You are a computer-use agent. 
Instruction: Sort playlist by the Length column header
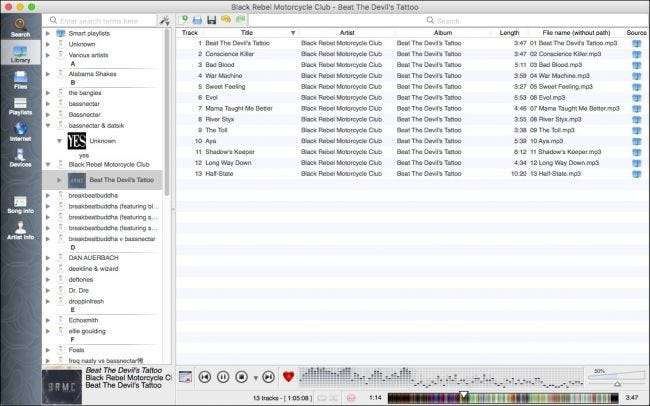click(x=509, y=32)
